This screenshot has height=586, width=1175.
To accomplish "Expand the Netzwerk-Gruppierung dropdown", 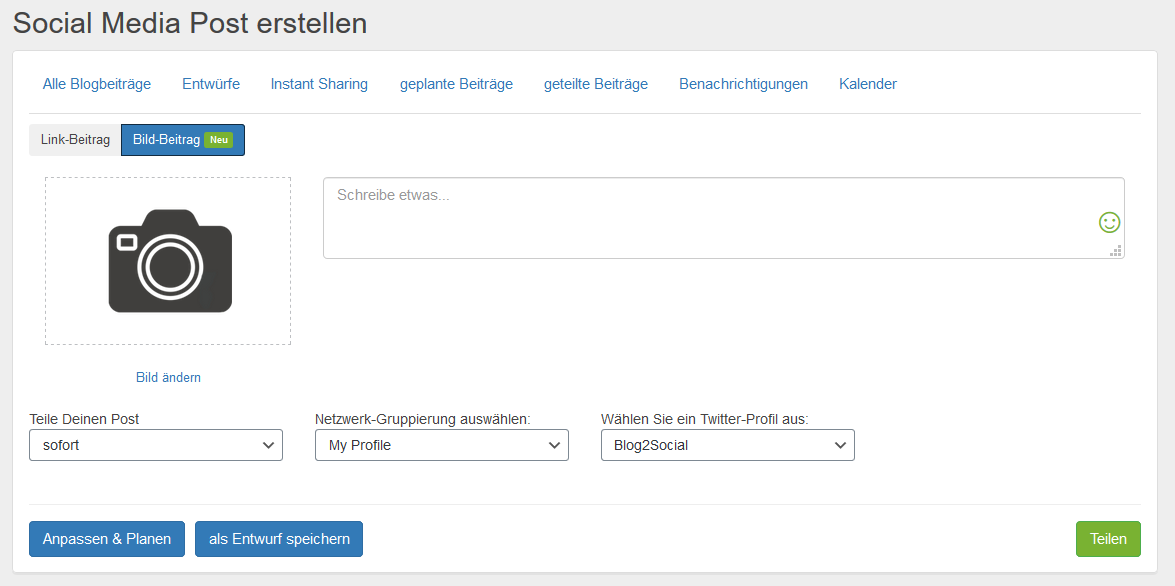I will click(441, 445).
